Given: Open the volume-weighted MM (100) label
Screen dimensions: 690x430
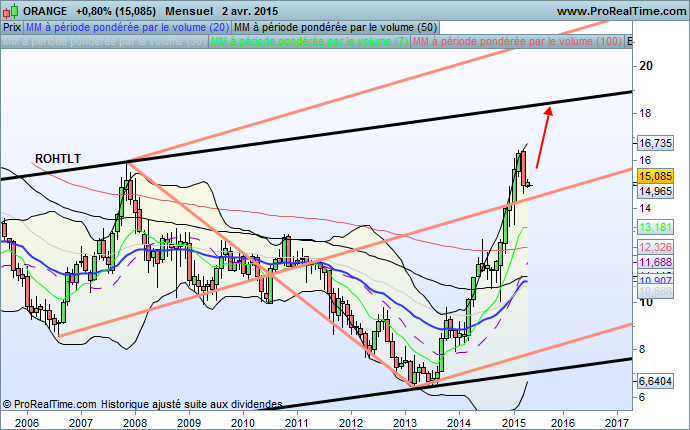Looking at the screenshot, I should pyautogui.click(x=517, y=41).
